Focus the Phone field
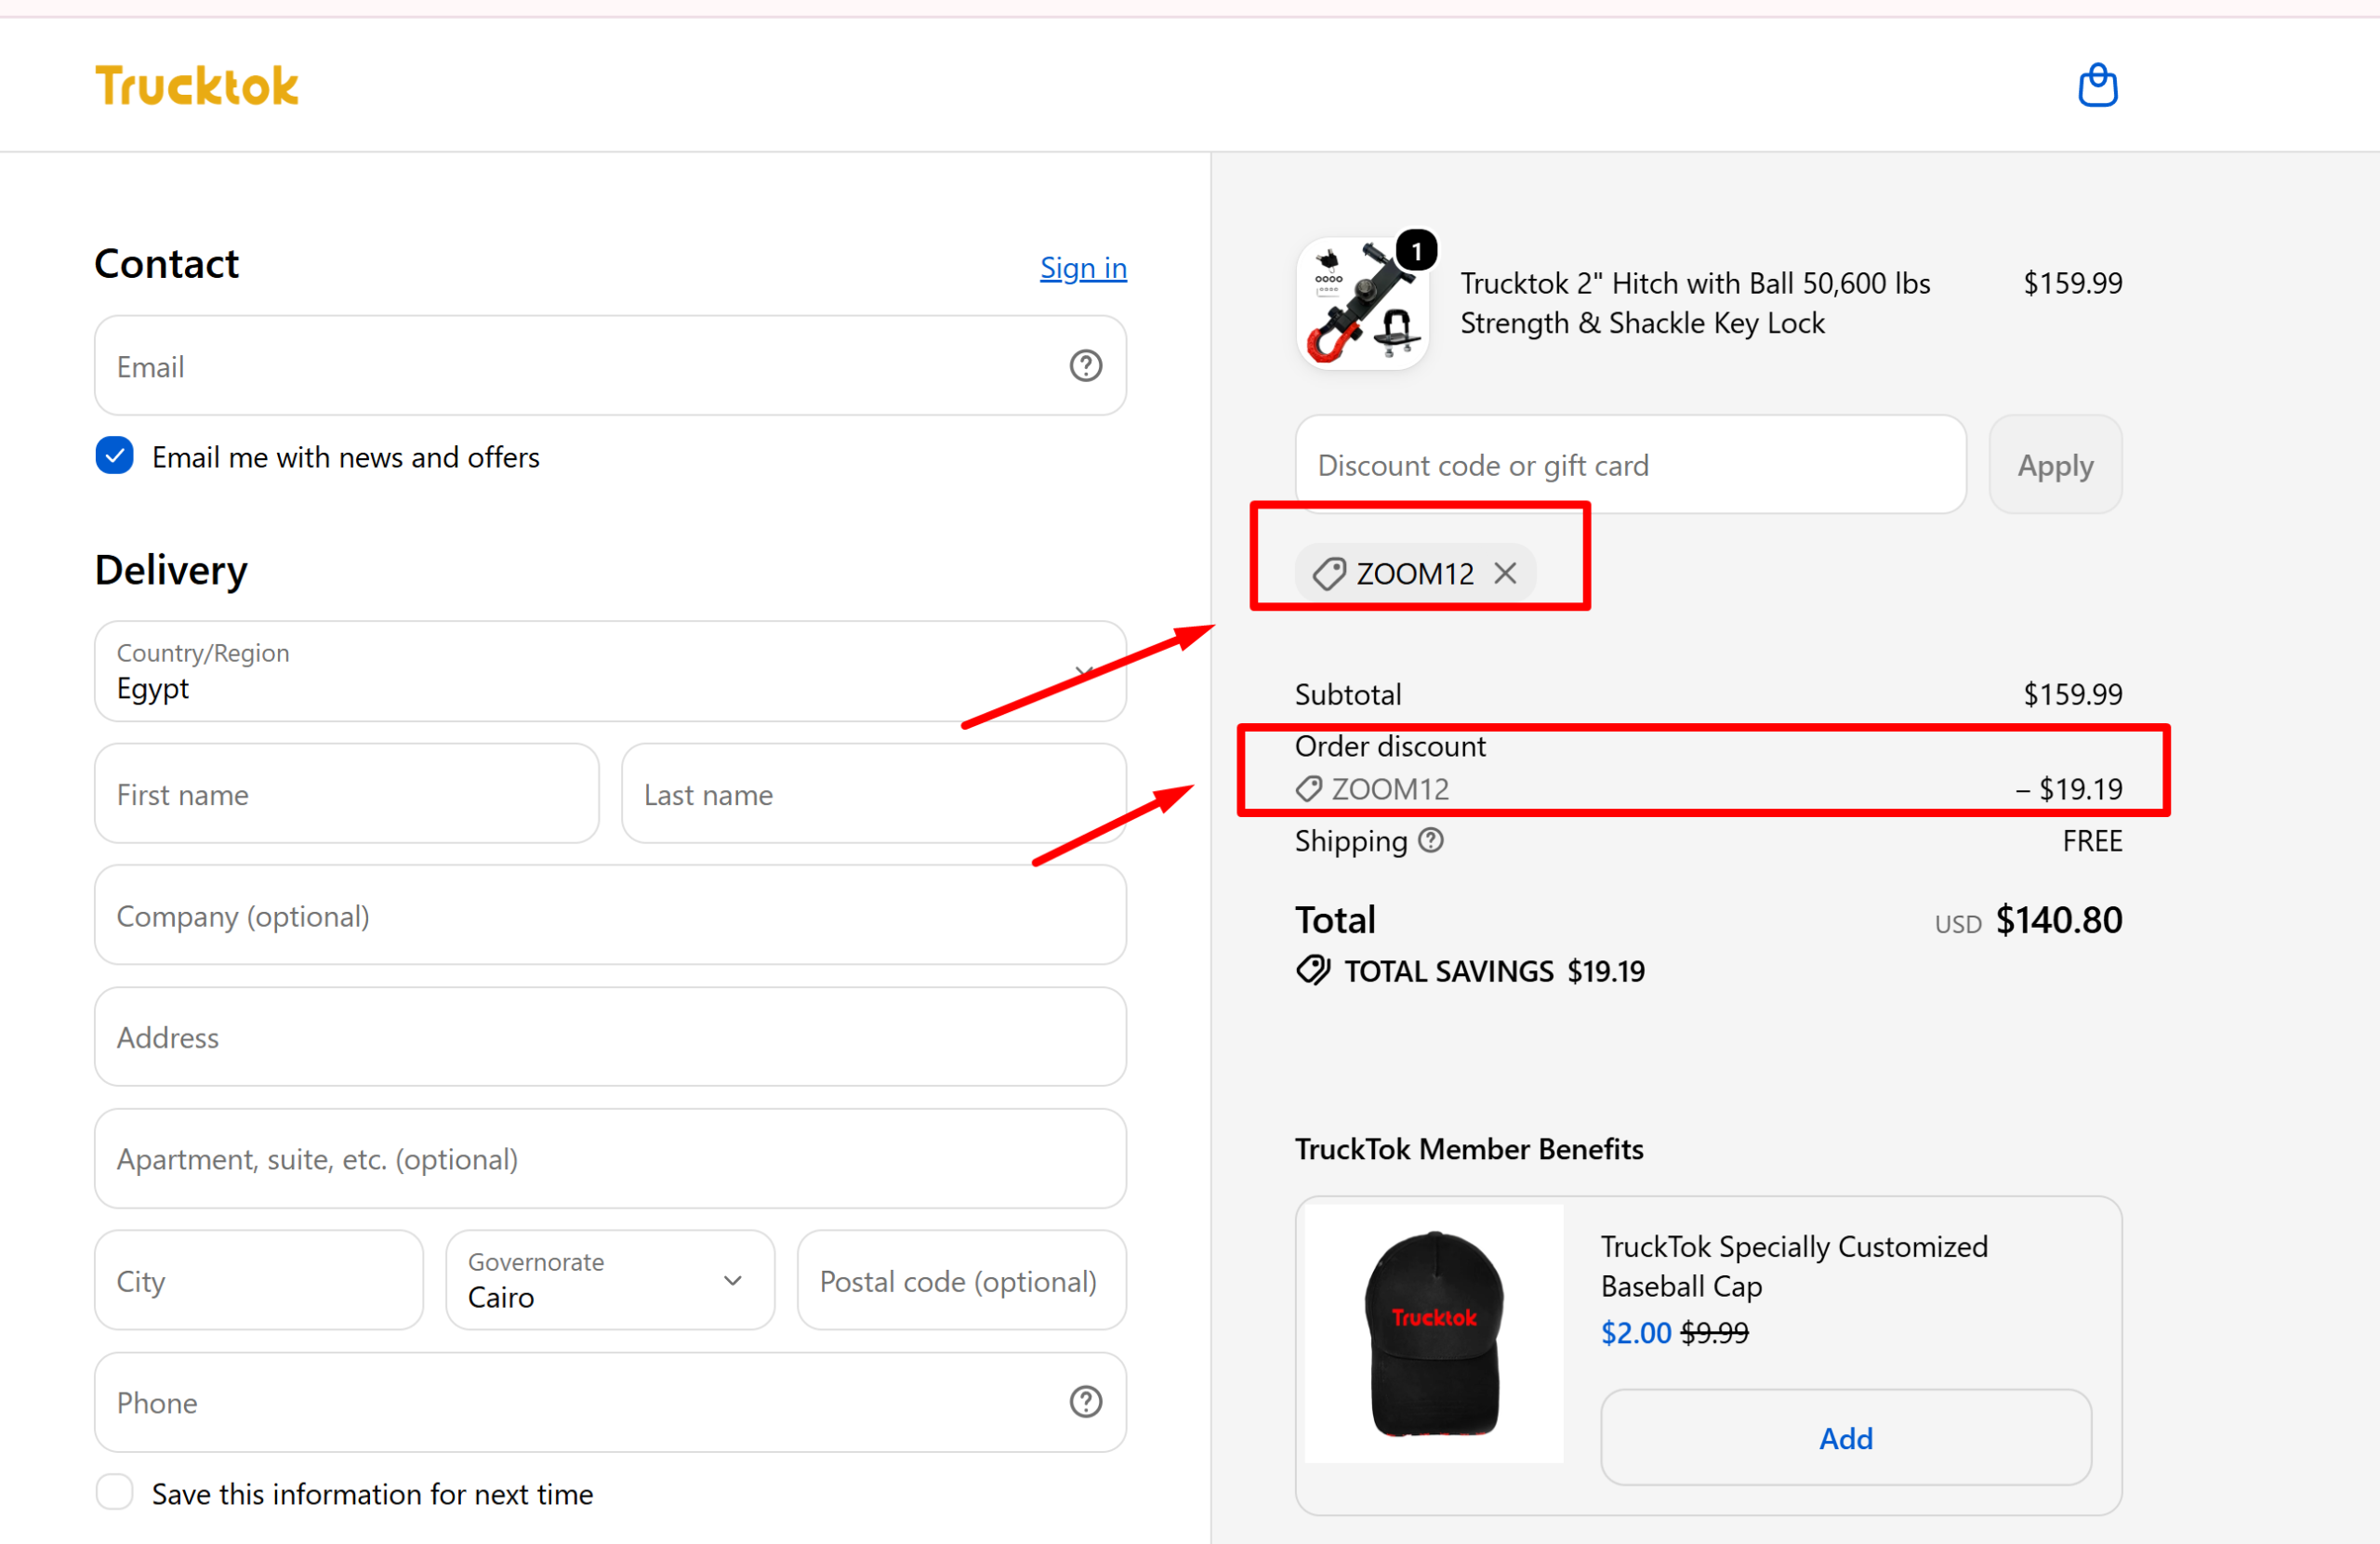The height and width of the screenshot is (1544, 2380). pyautogui.click(x=610, y=1402)
